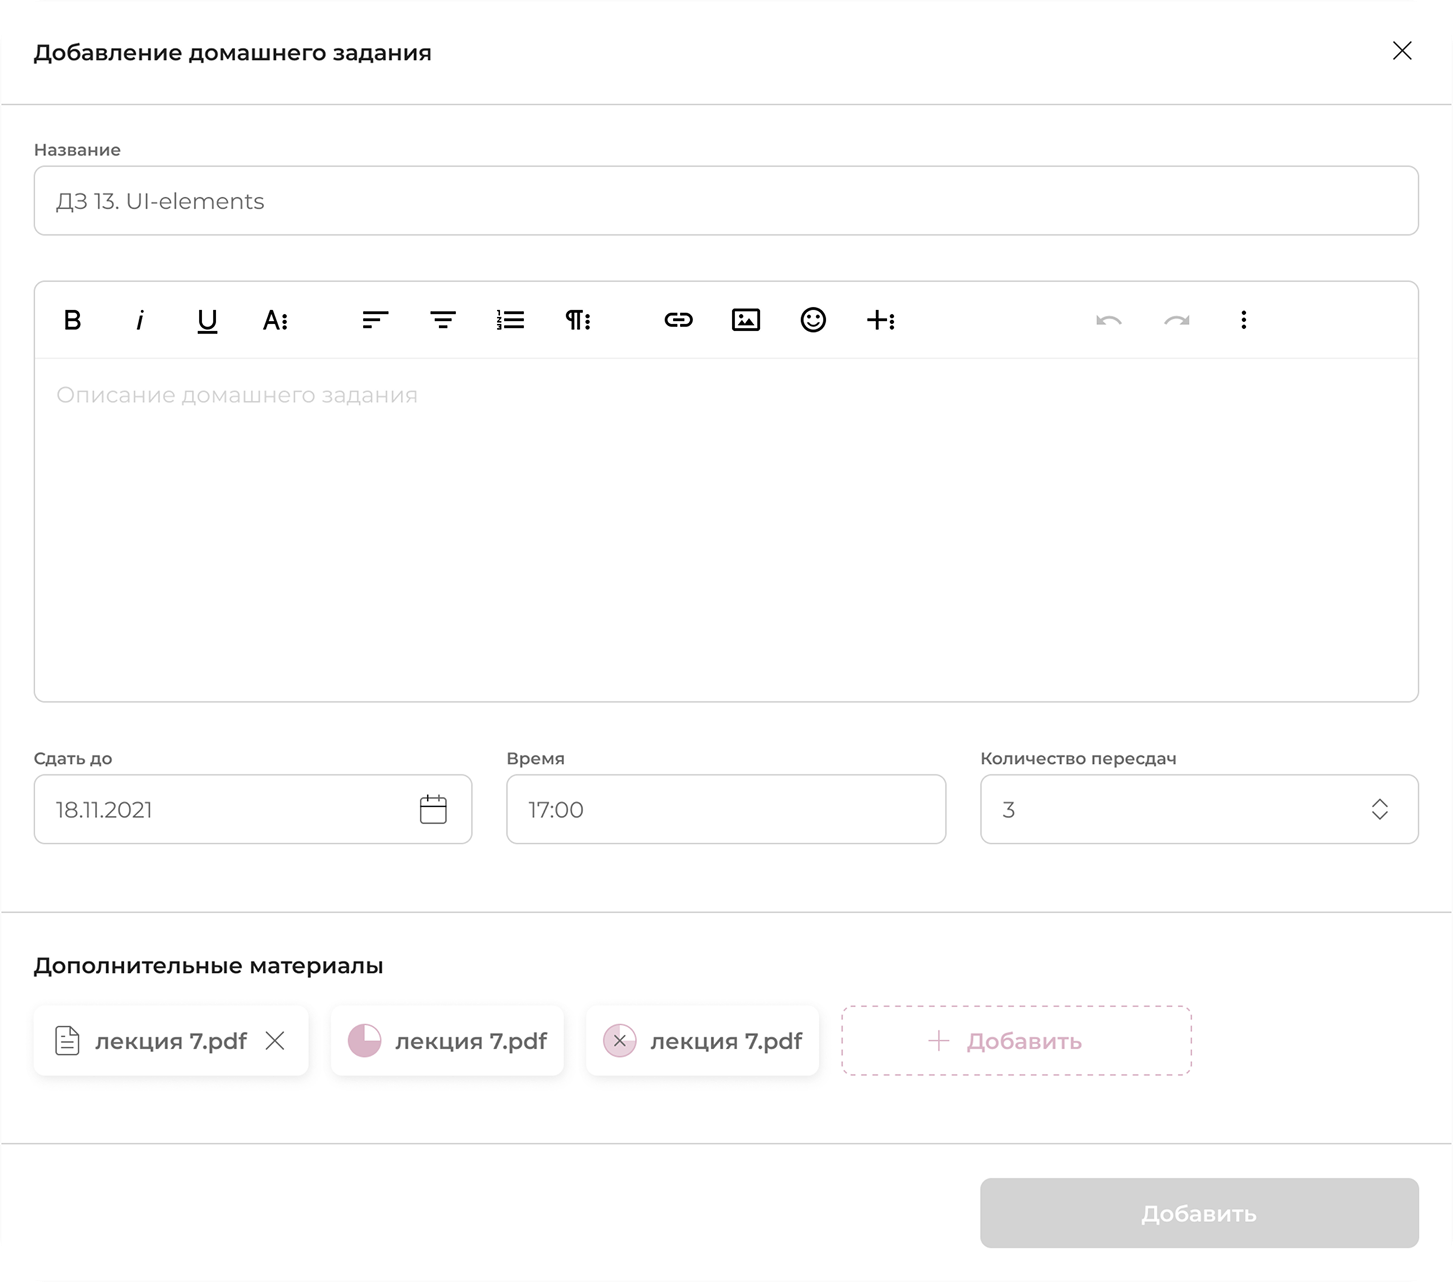Insert a hyperlink using the link icon
This screenshot has width=1453, height=1282.
(x=679, y=320)
